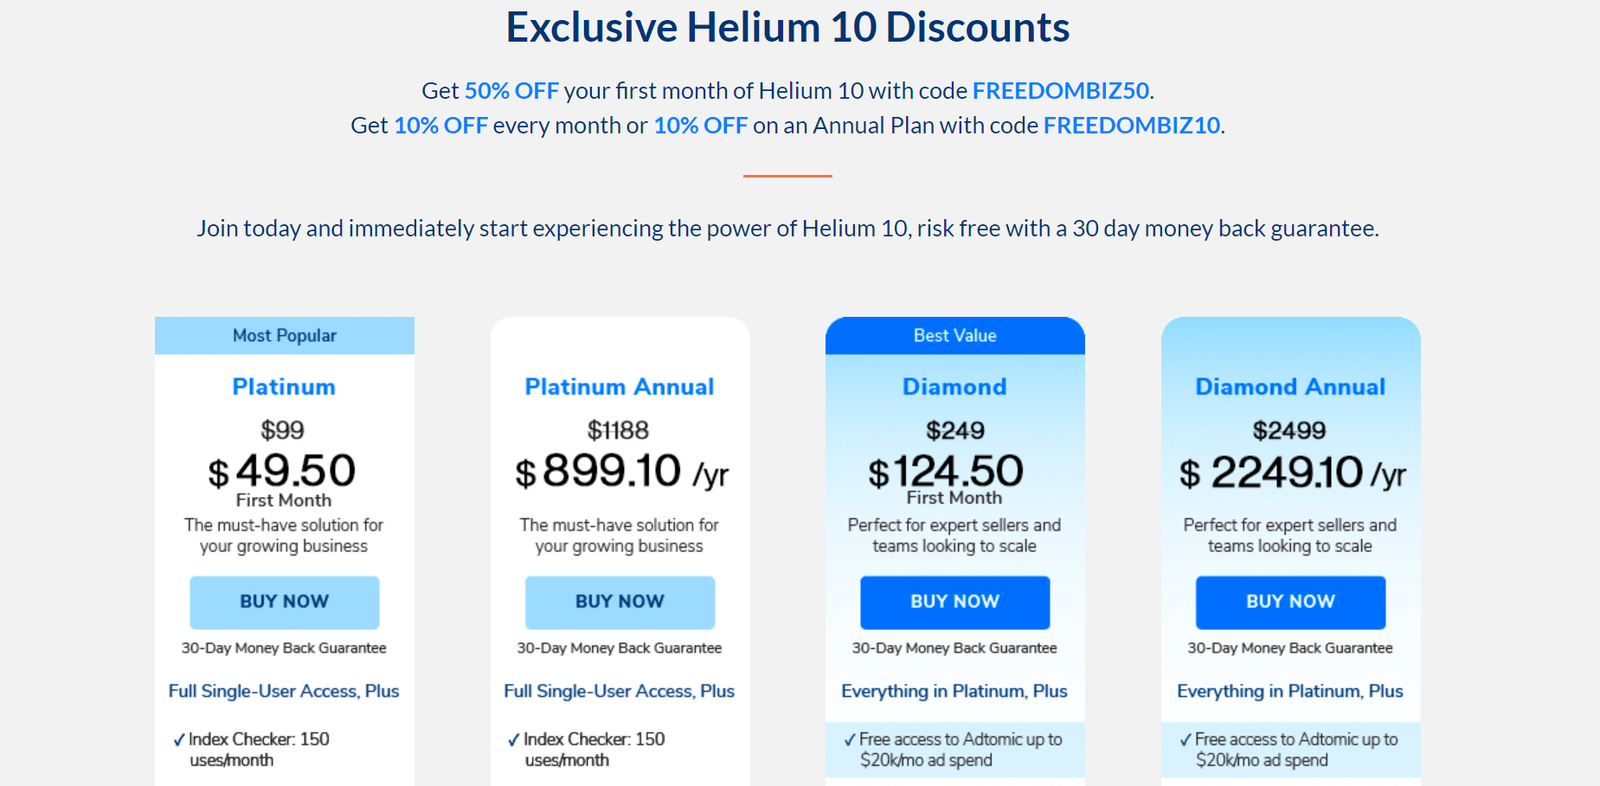Select the Best Value banner

955,336
